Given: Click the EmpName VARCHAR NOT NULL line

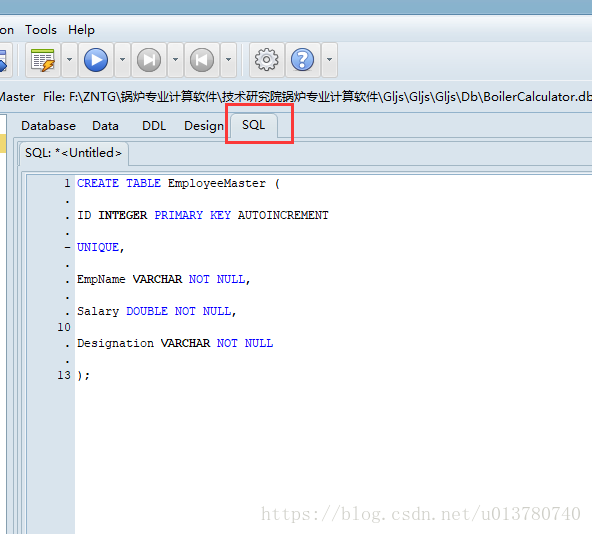Looking at the screenshot, I should click(163, 279).
